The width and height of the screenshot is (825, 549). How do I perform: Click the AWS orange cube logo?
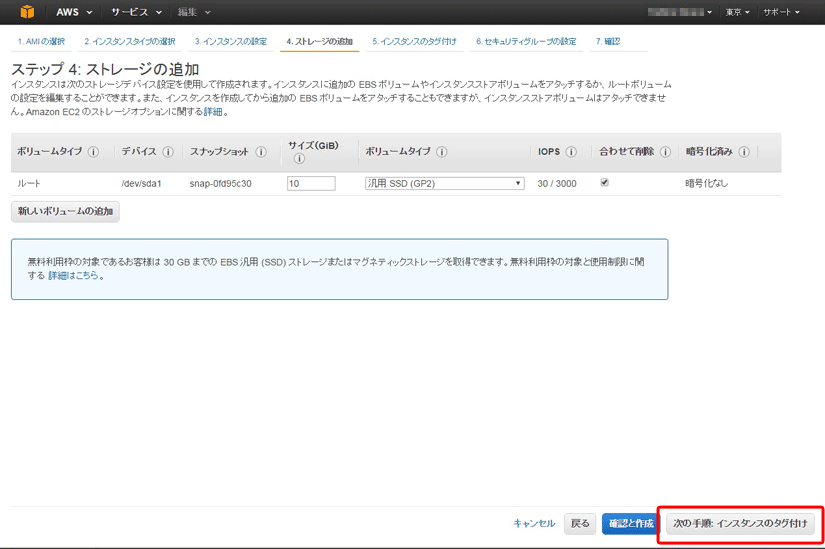point(27,12)
